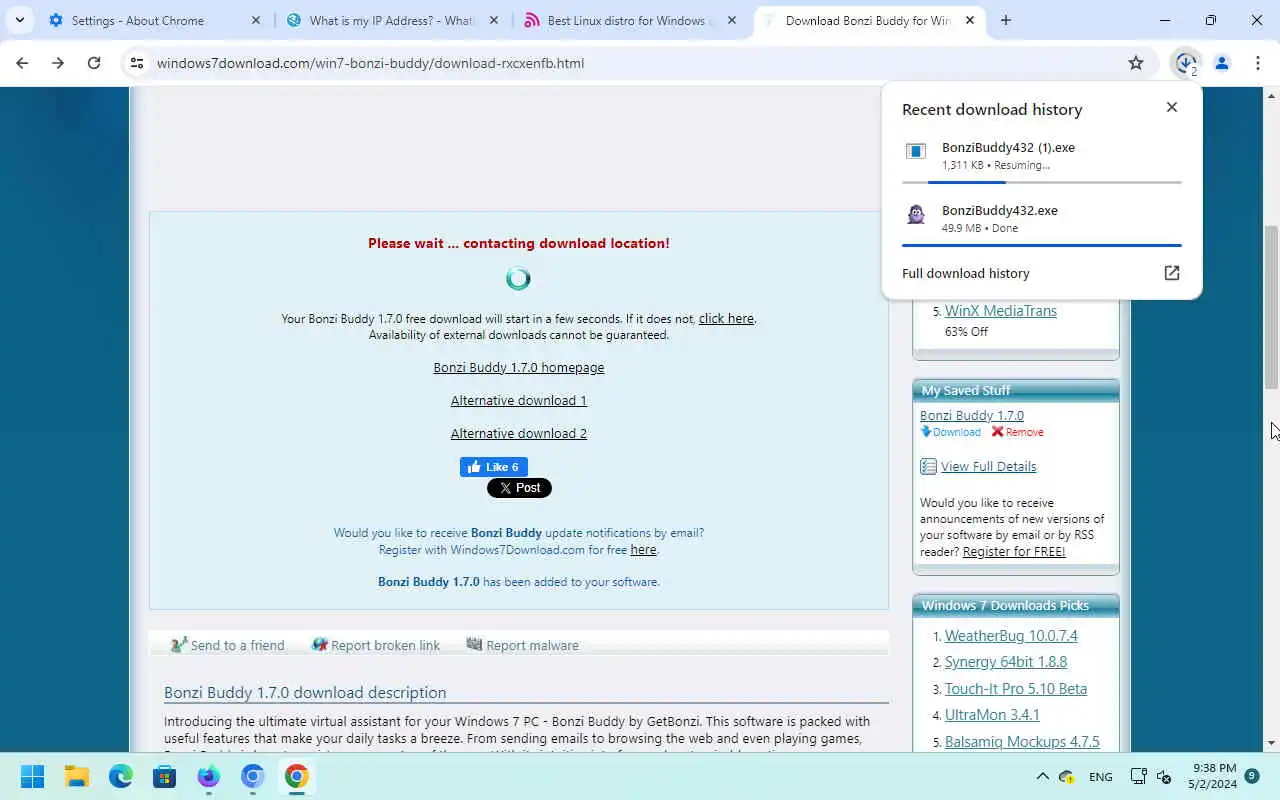This screenshot has width=1280, height=800.
Task: Open Microsoft Store from taskbar
Action: (165, 776)
